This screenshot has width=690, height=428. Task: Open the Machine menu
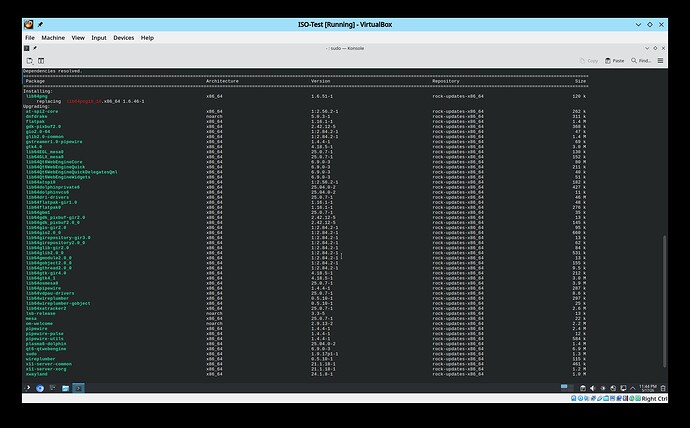[53, 38]
